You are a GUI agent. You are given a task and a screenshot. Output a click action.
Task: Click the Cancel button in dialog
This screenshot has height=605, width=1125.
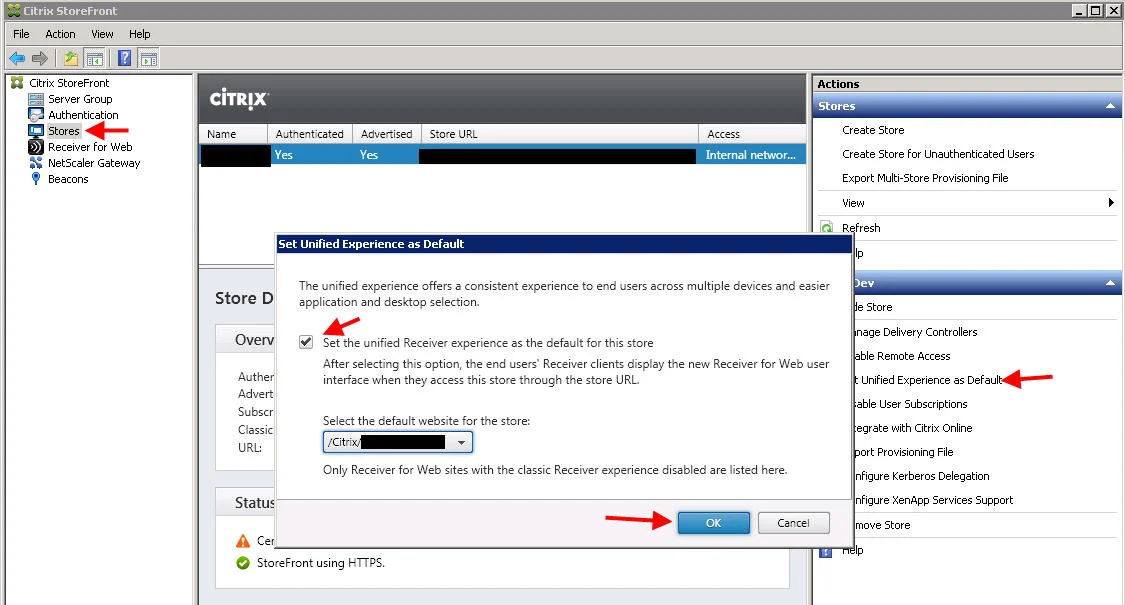pos(794,523)
